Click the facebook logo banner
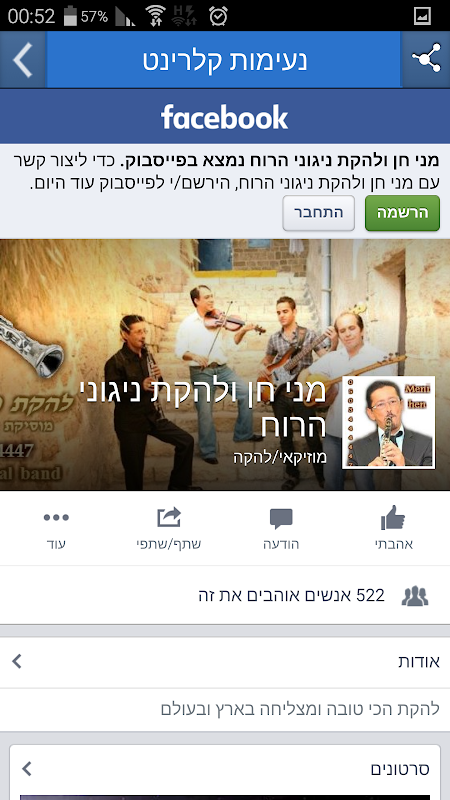Image resolution: width=450 pixels, height=800 pixels. [225, 117]
